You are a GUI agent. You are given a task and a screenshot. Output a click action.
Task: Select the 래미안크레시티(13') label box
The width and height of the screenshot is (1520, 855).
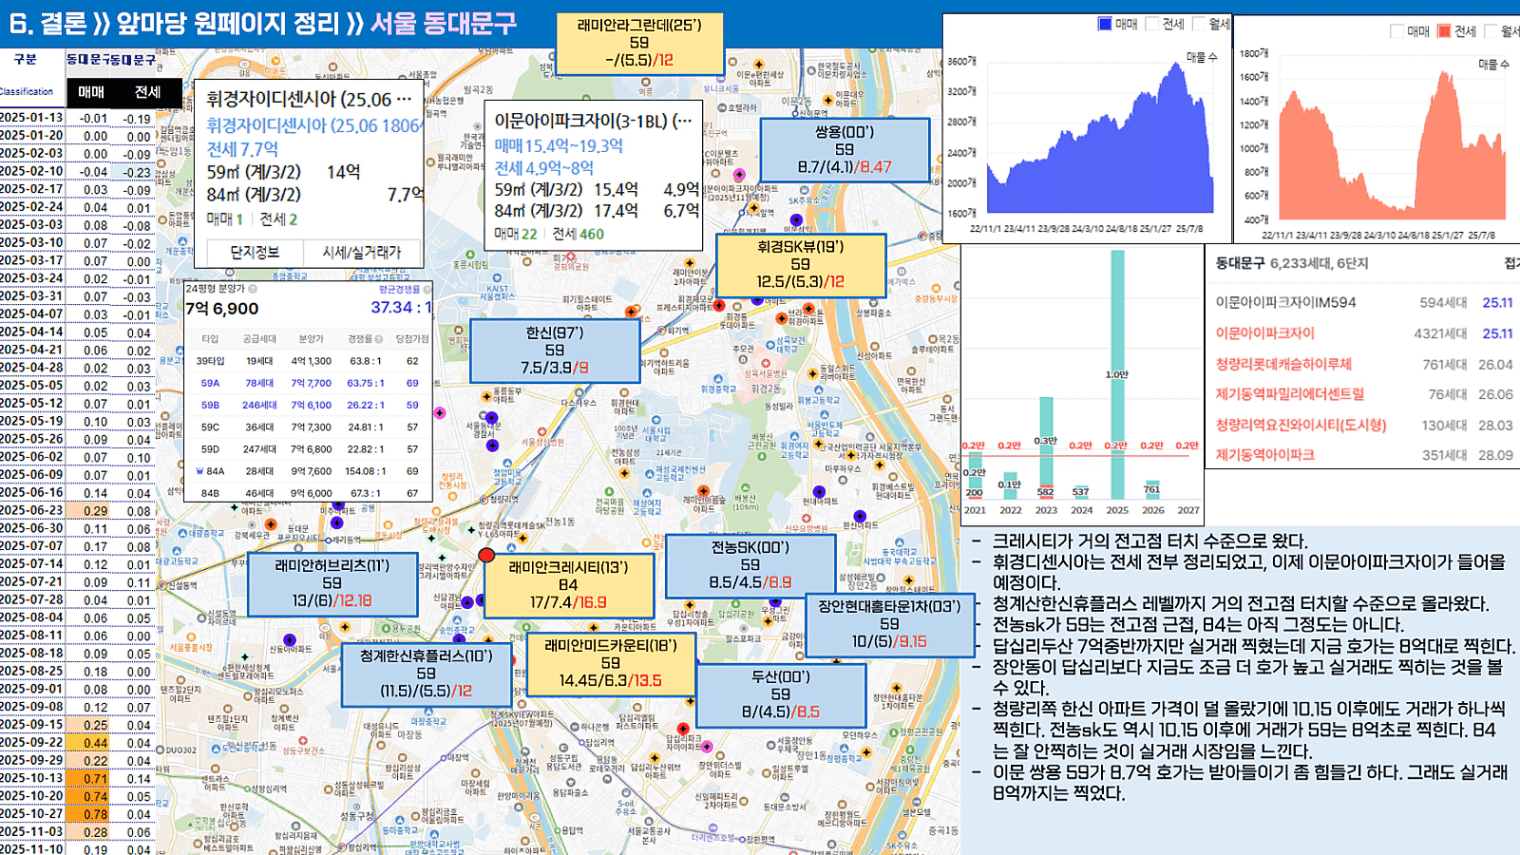click(568, 585)
